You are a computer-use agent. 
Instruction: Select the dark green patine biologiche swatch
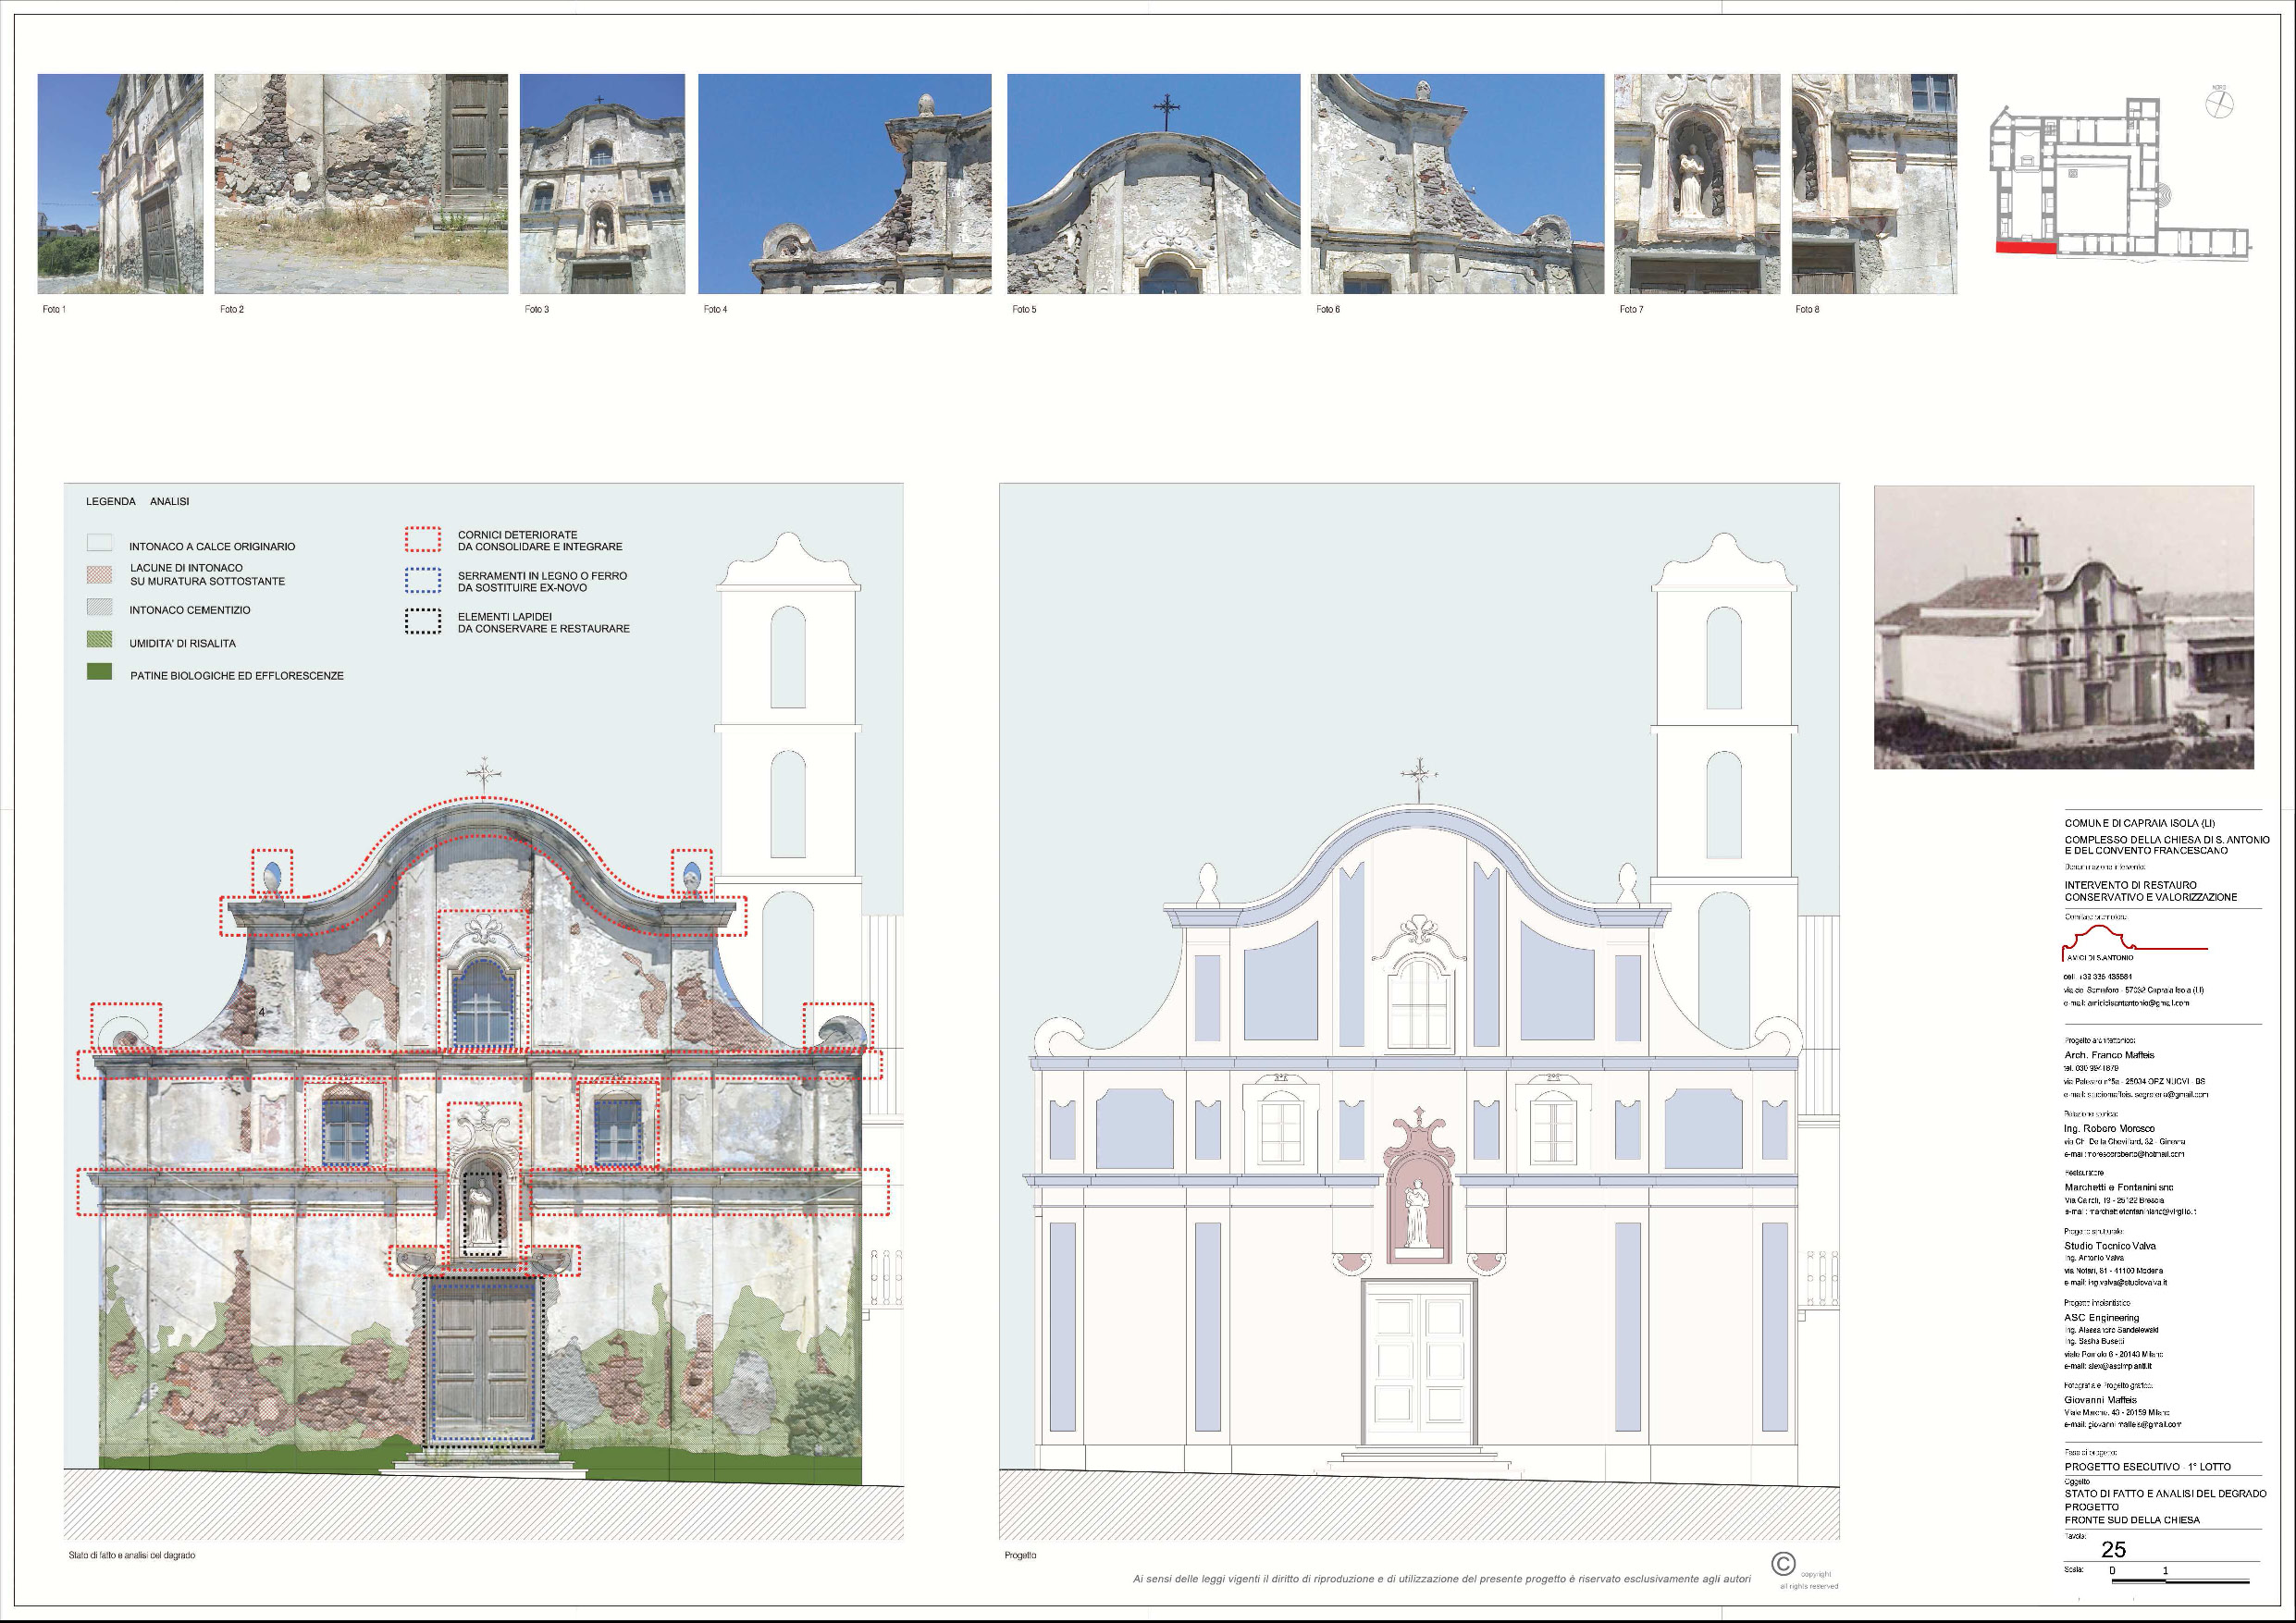coord(99,672)
